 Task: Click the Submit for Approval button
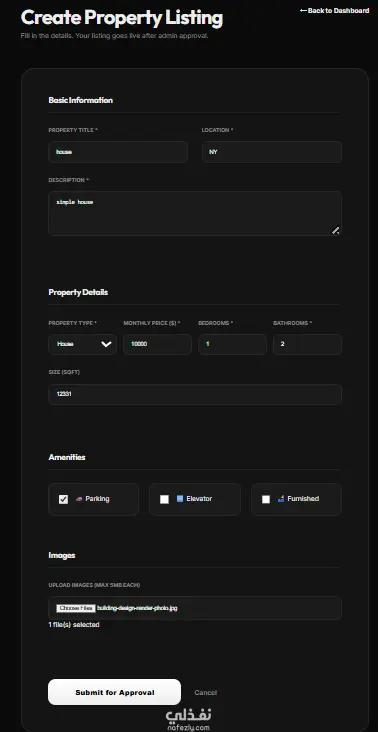coord(114,692)
